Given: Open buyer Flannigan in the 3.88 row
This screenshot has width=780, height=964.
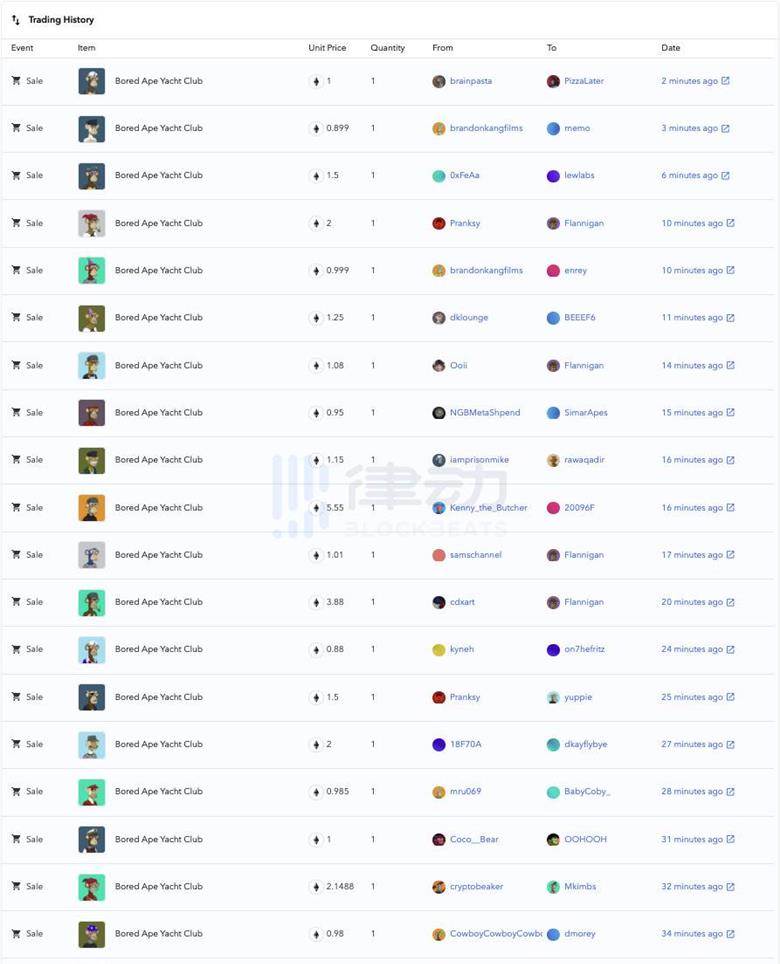Looking at the screenshot, I should coord(584,602).
